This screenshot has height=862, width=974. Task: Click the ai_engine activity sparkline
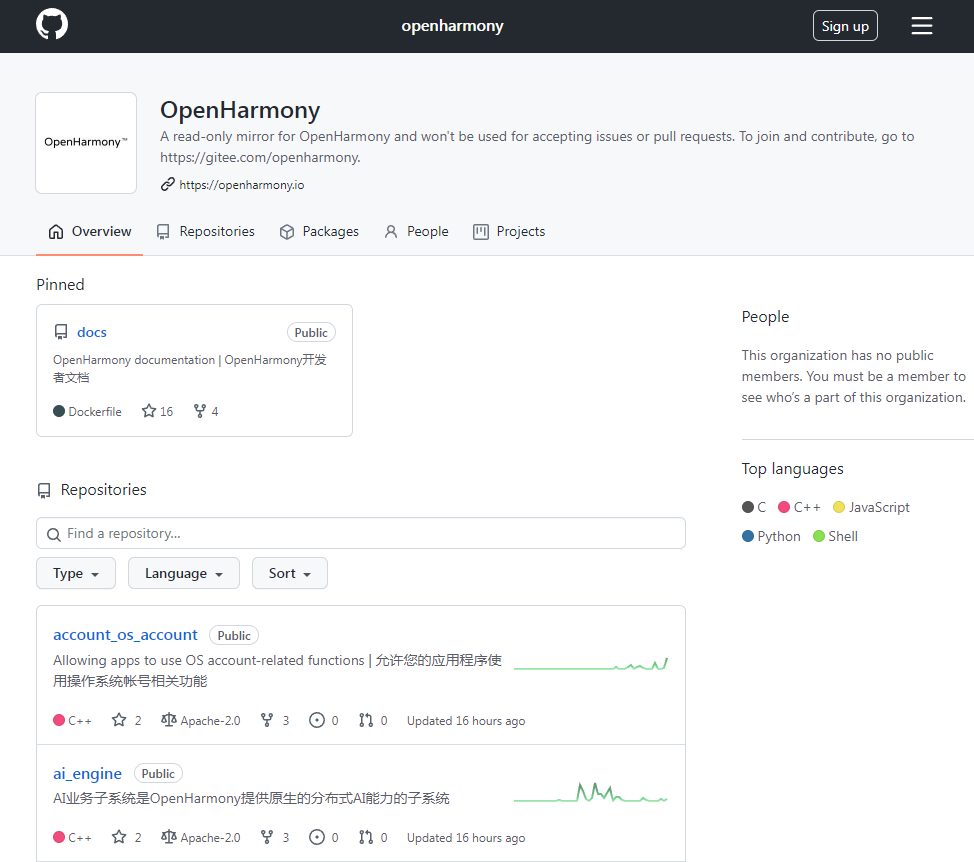click(x=591, y=793)
